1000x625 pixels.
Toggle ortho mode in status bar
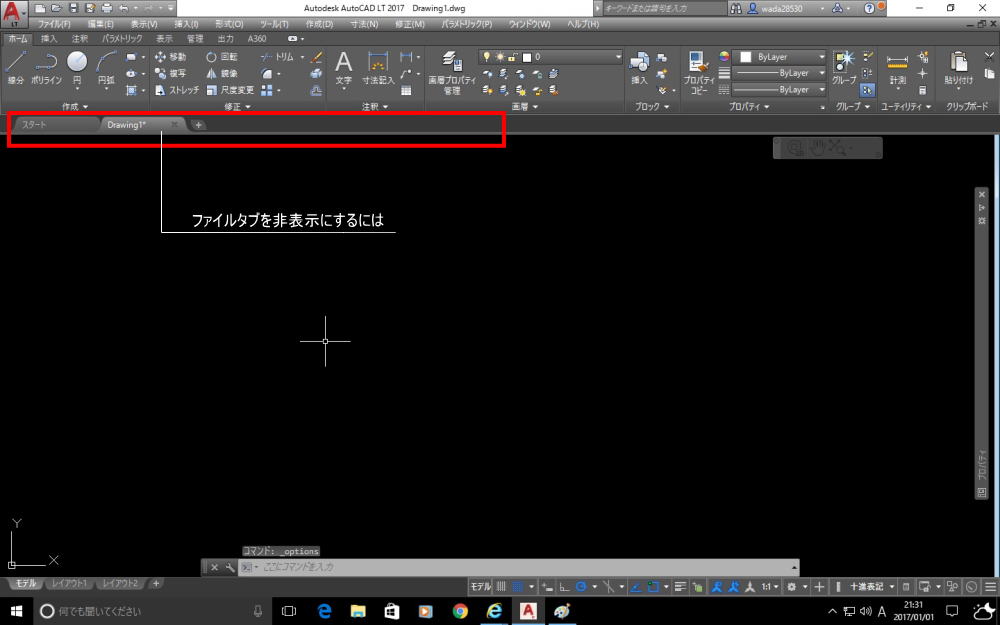[x=564, y=587]
